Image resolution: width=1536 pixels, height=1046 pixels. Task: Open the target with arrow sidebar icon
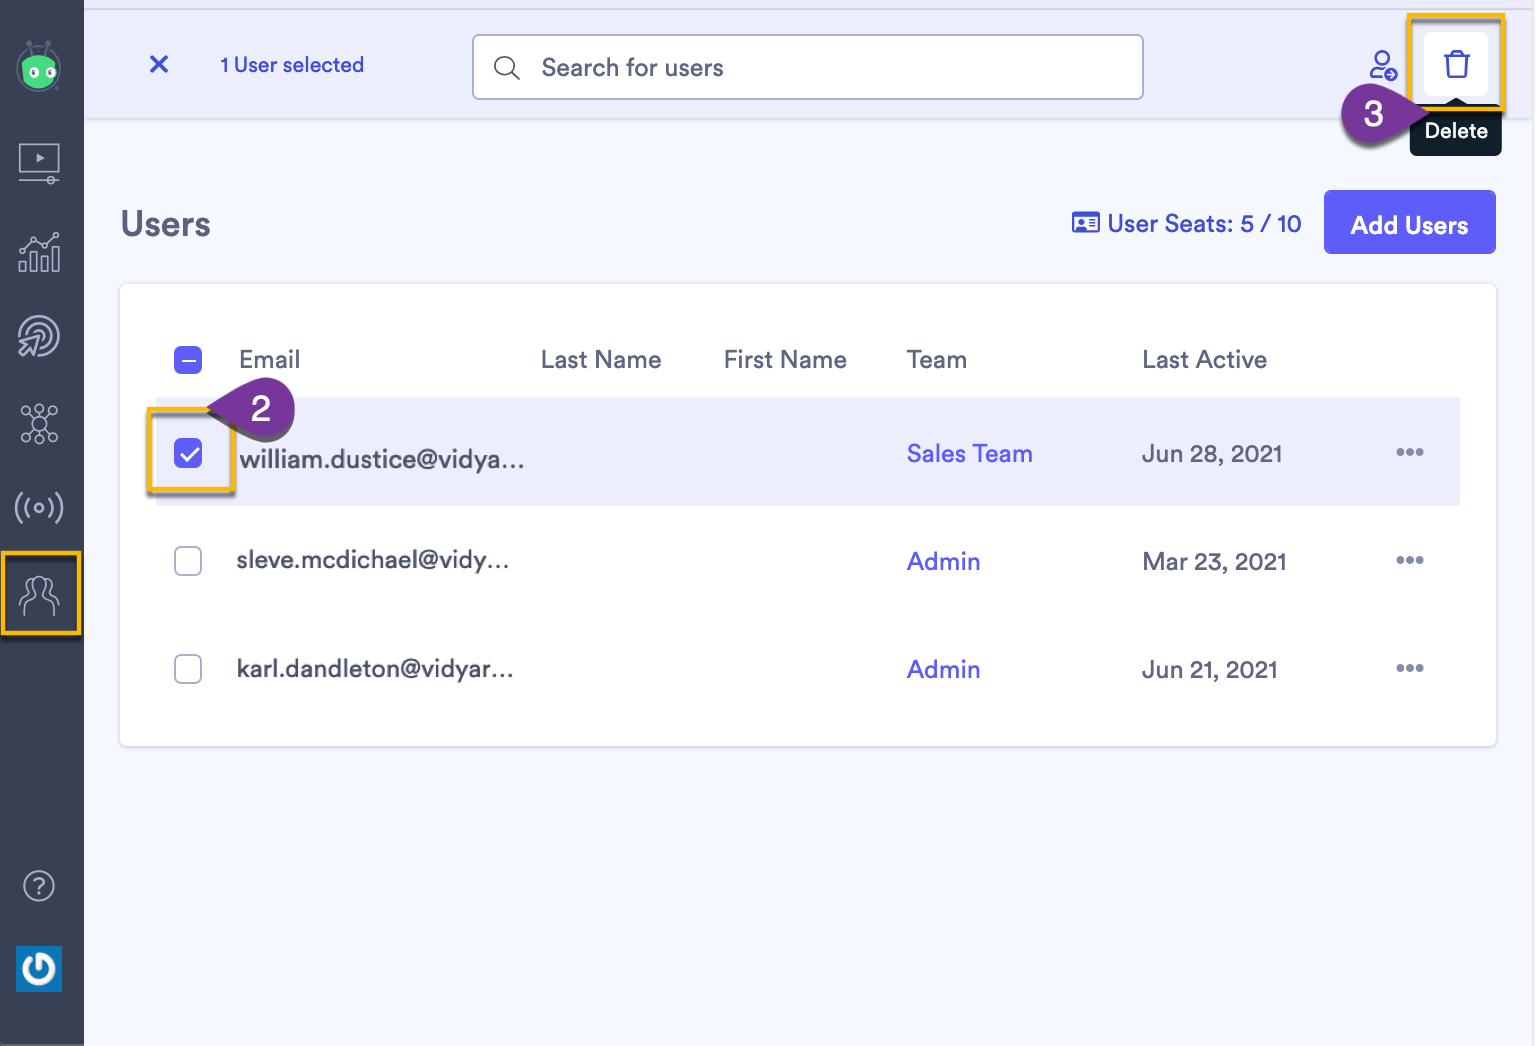click(39, 337)
